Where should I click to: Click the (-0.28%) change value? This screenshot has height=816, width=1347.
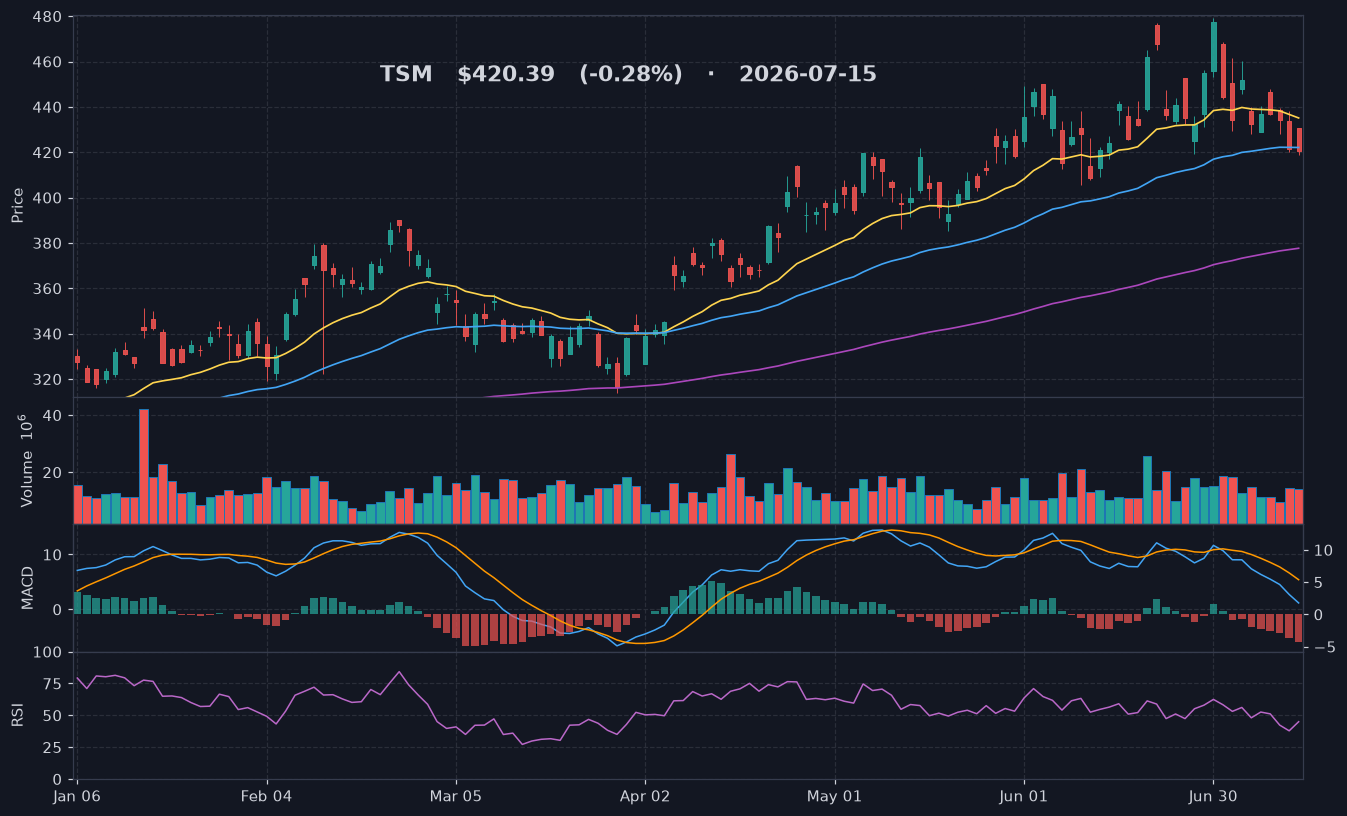pyautogui.click(x=631, y=74)
